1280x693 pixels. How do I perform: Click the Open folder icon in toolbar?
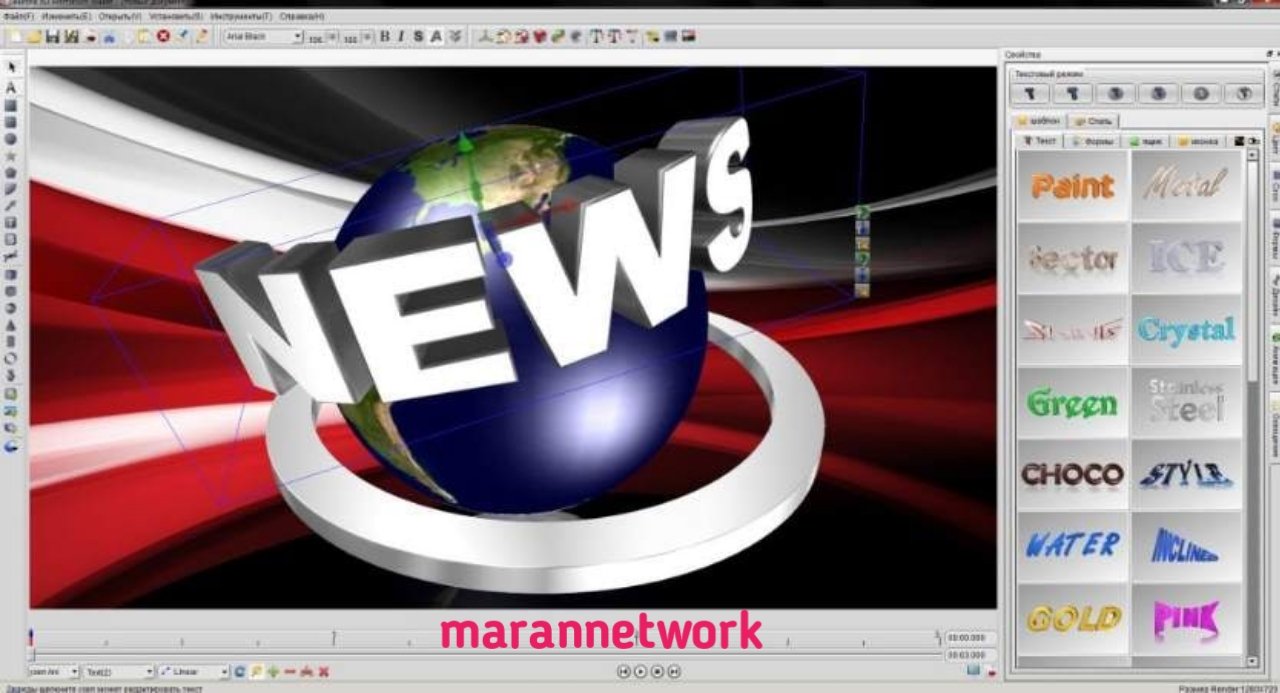[33, 36]
